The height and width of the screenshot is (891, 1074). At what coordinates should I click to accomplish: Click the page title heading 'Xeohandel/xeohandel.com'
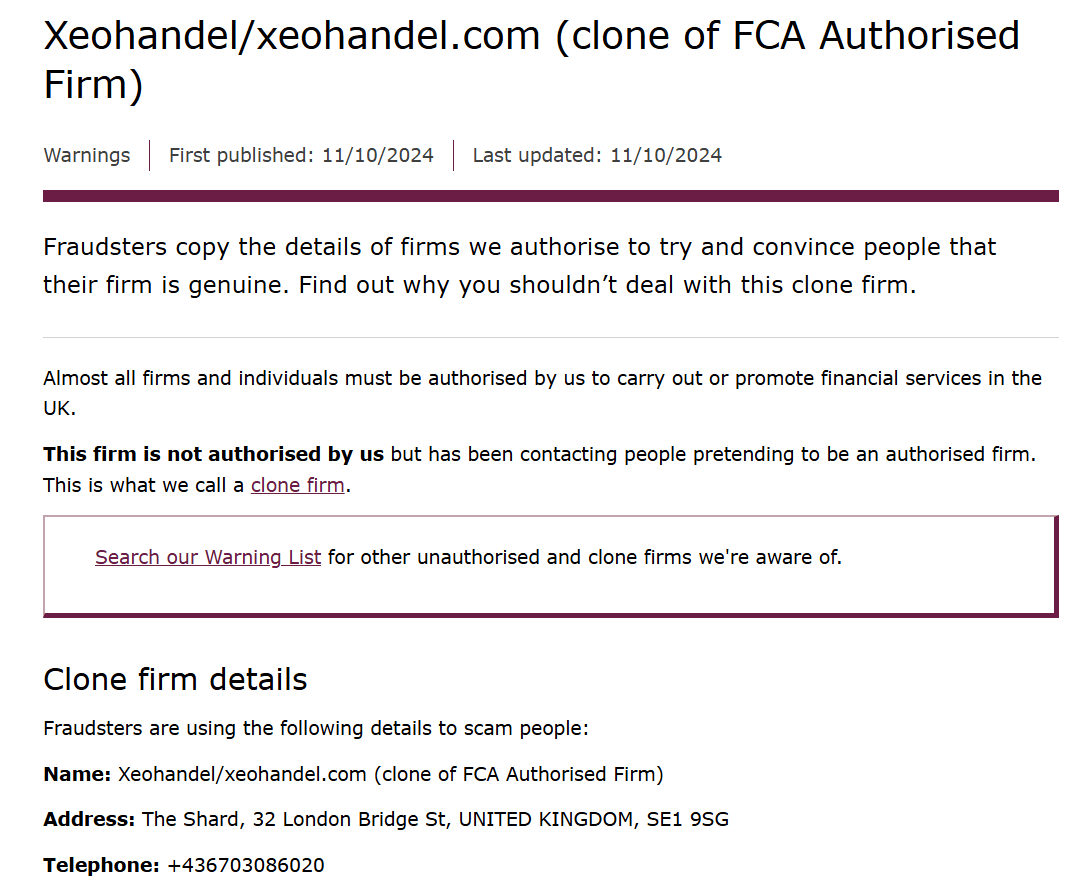click(292, 35)
